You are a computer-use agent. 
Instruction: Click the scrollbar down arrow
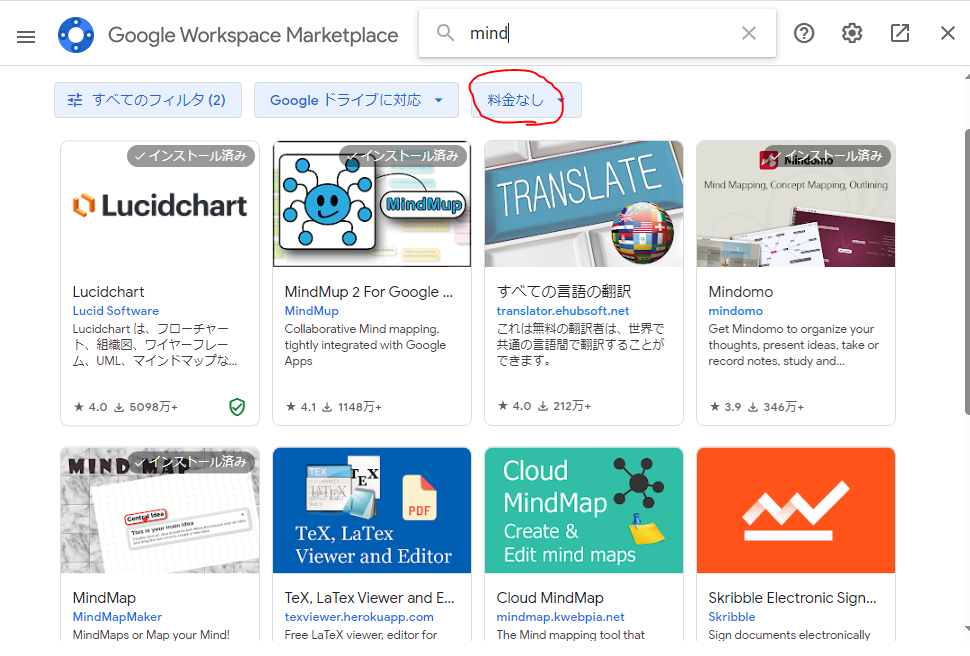click(x=967, y=630)
